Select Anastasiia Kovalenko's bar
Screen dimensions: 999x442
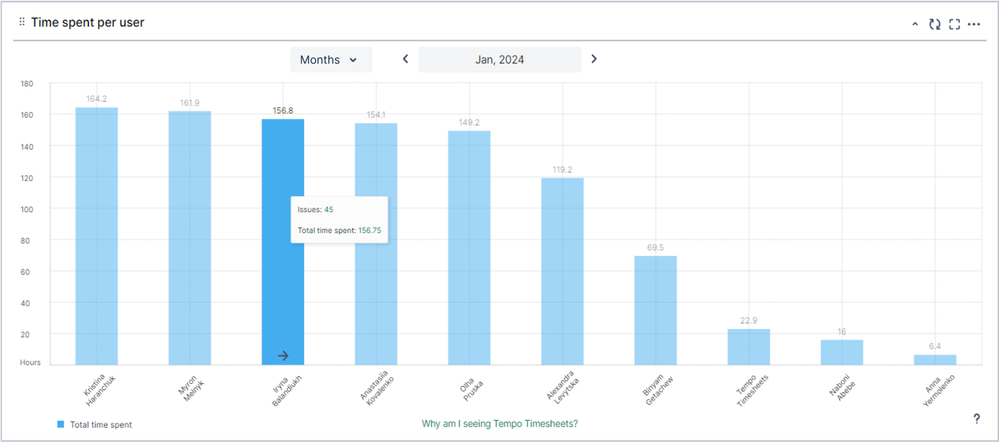tap(376, 244)
